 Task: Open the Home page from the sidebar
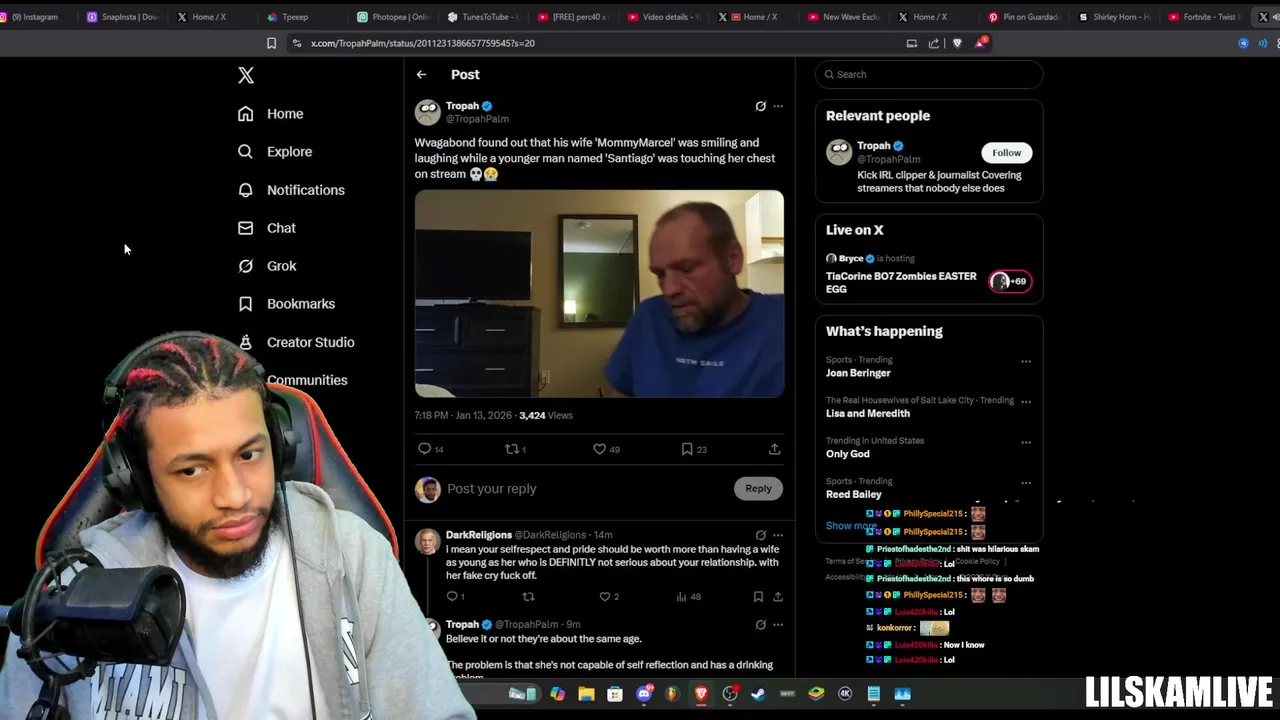click(270, 114)
